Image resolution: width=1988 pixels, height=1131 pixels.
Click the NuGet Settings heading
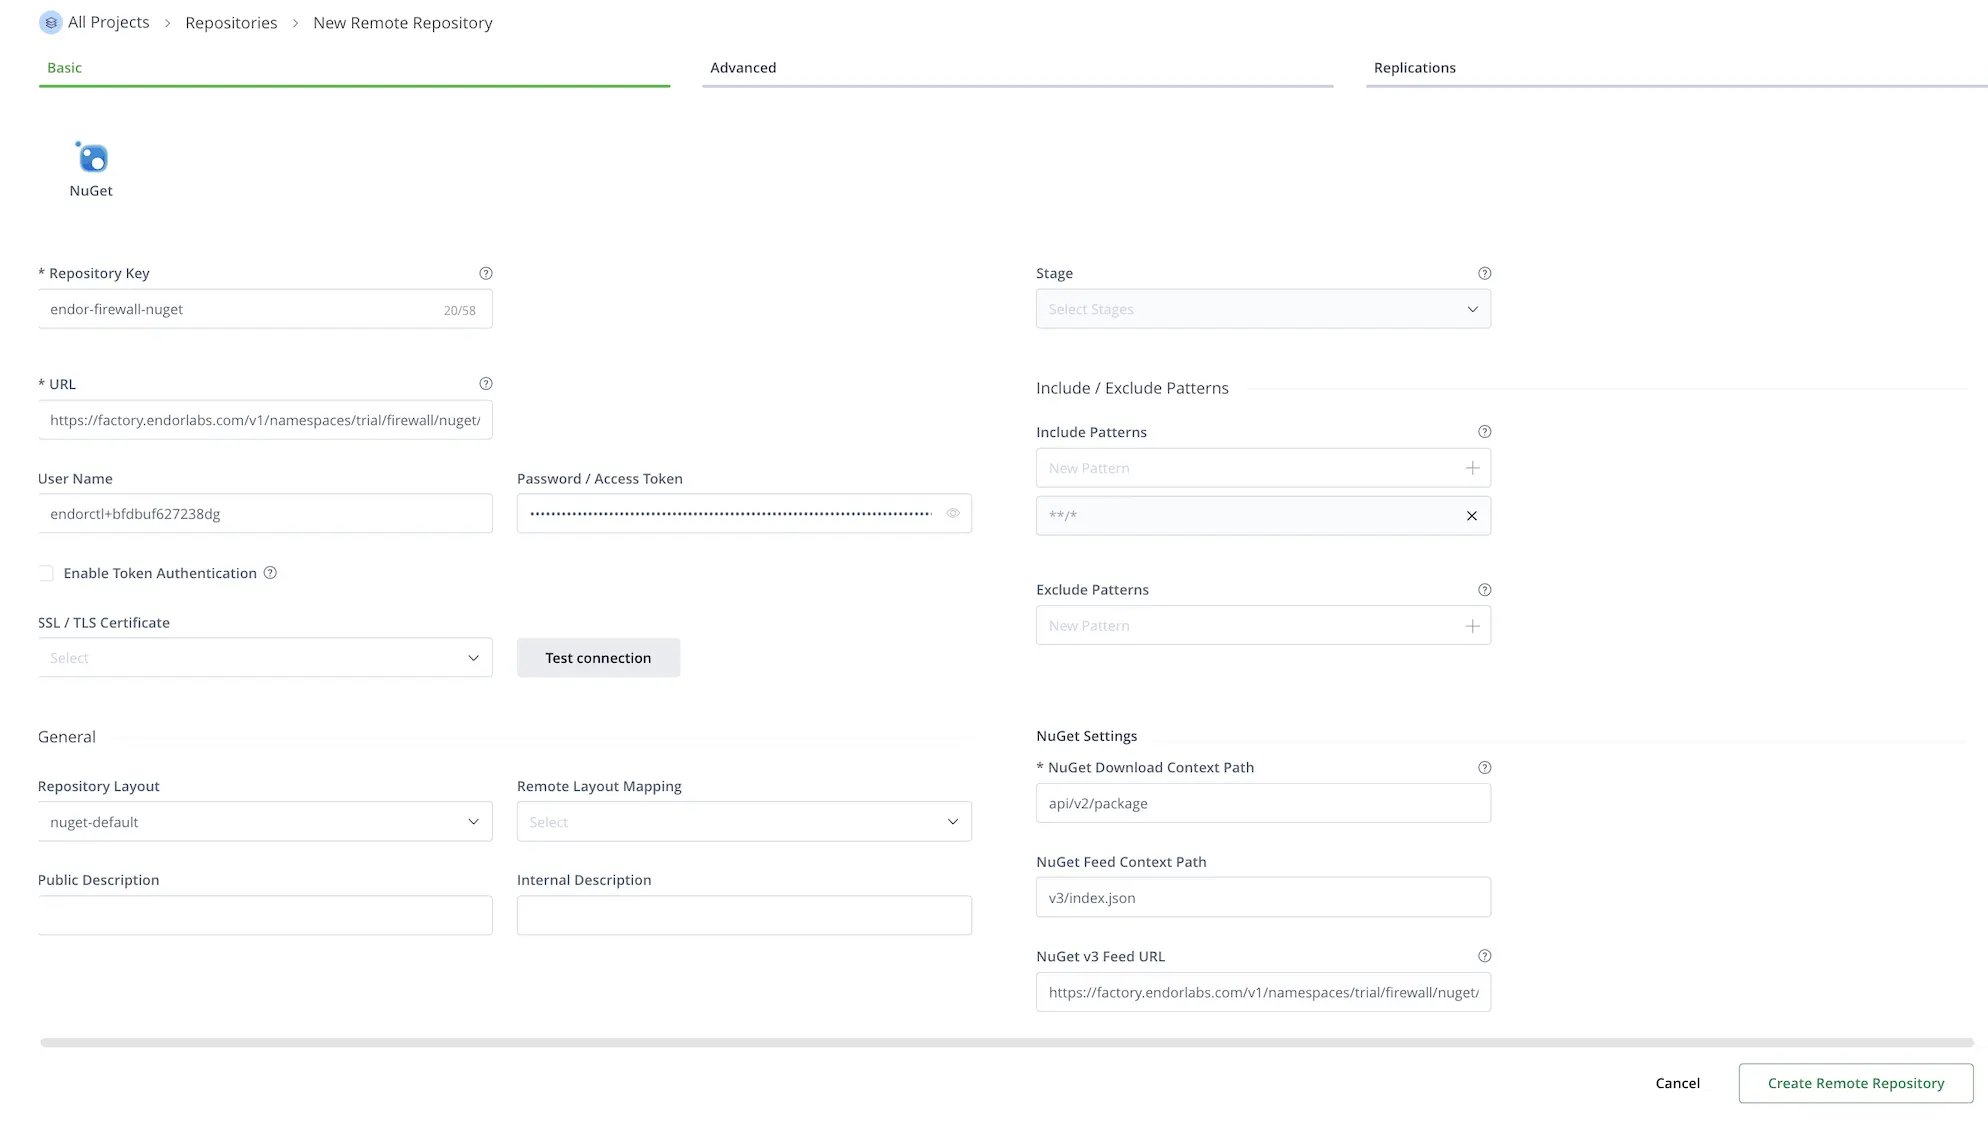1087,736
